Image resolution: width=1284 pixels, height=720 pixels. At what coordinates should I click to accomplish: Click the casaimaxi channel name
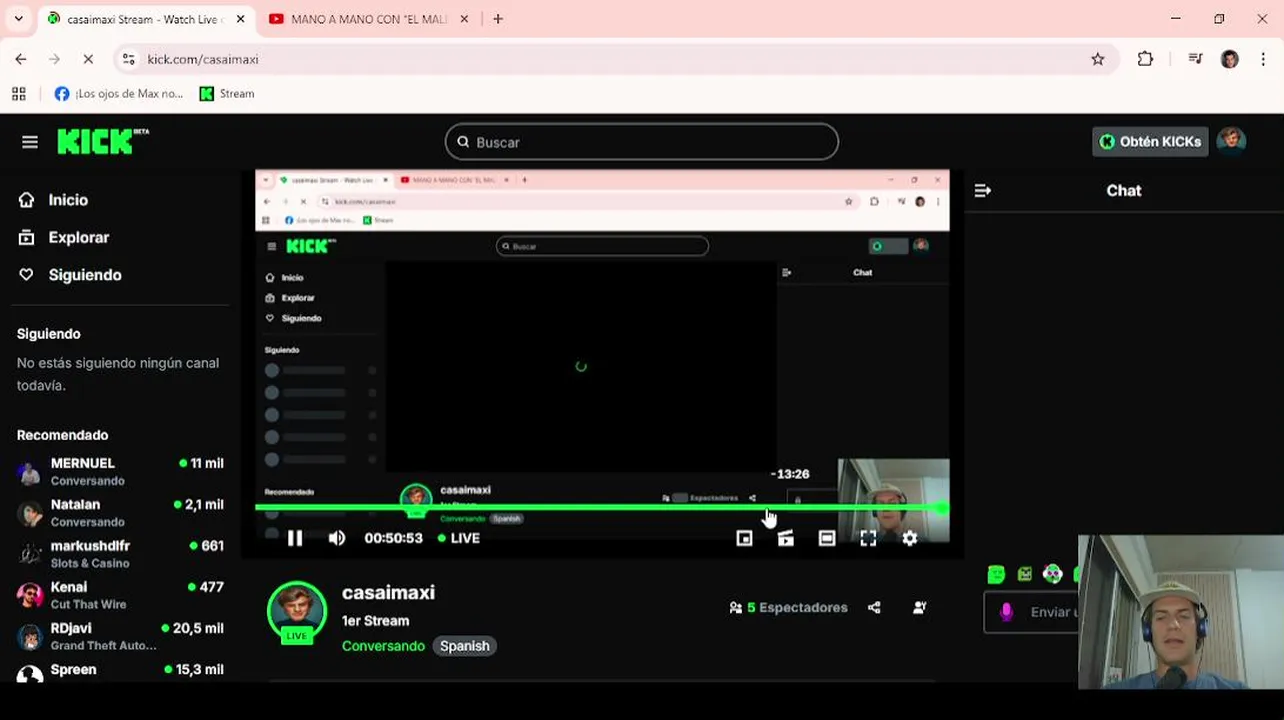coord(388,593)
